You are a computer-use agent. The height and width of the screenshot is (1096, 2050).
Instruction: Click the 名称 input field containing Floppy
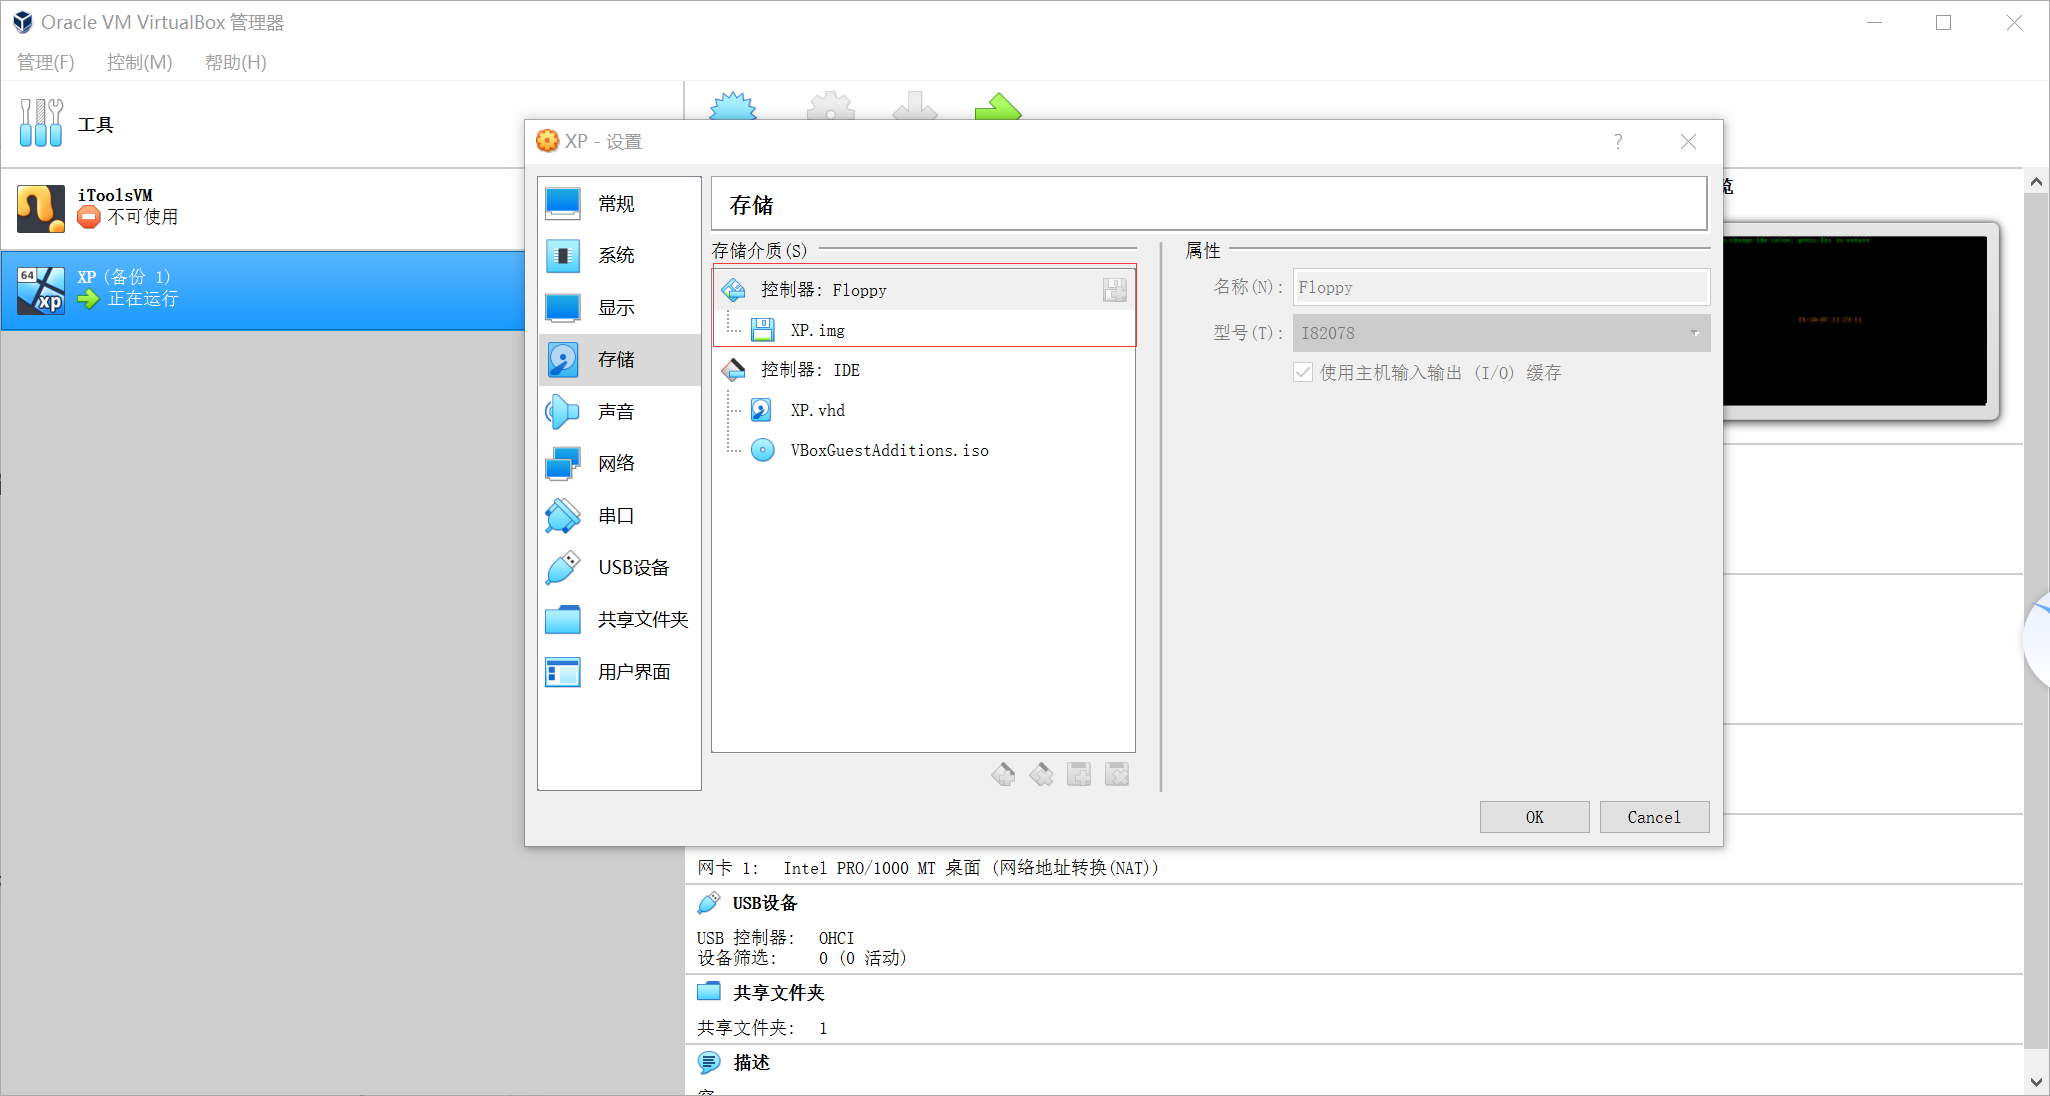(x=1501, y=288)
